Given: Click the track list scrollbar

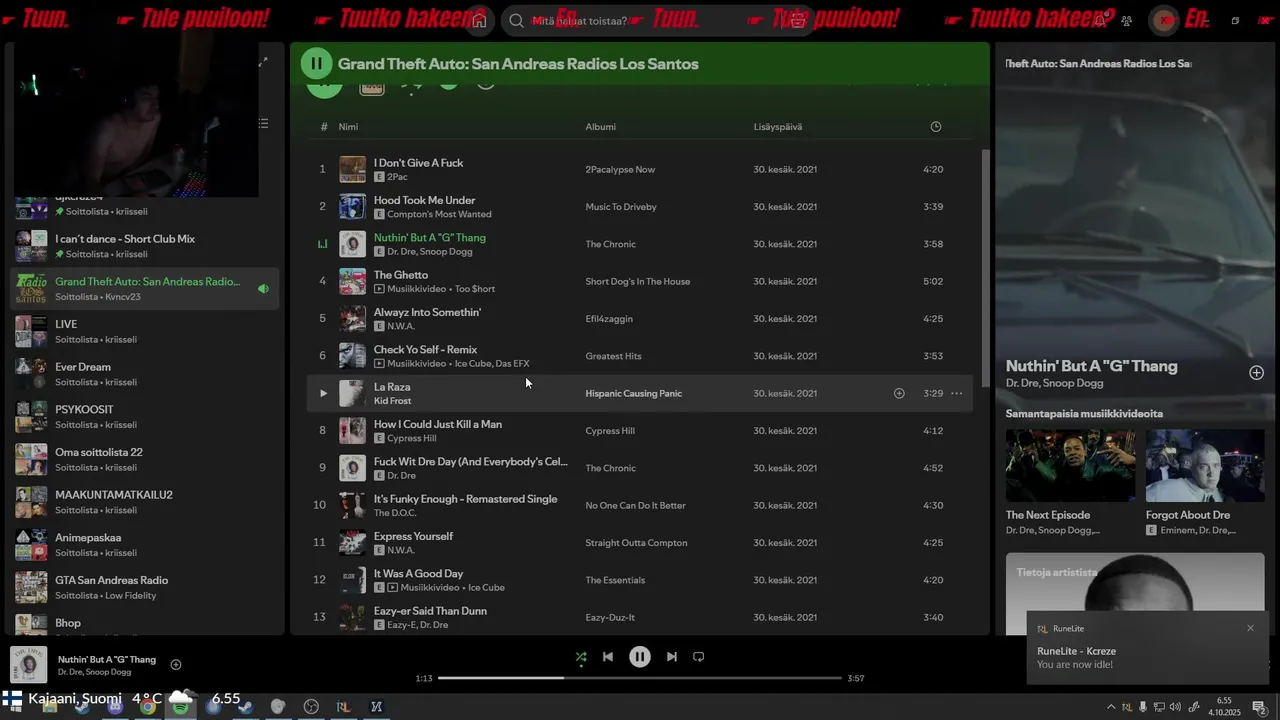Looking at the screenshot, I should tap(985, 270).
